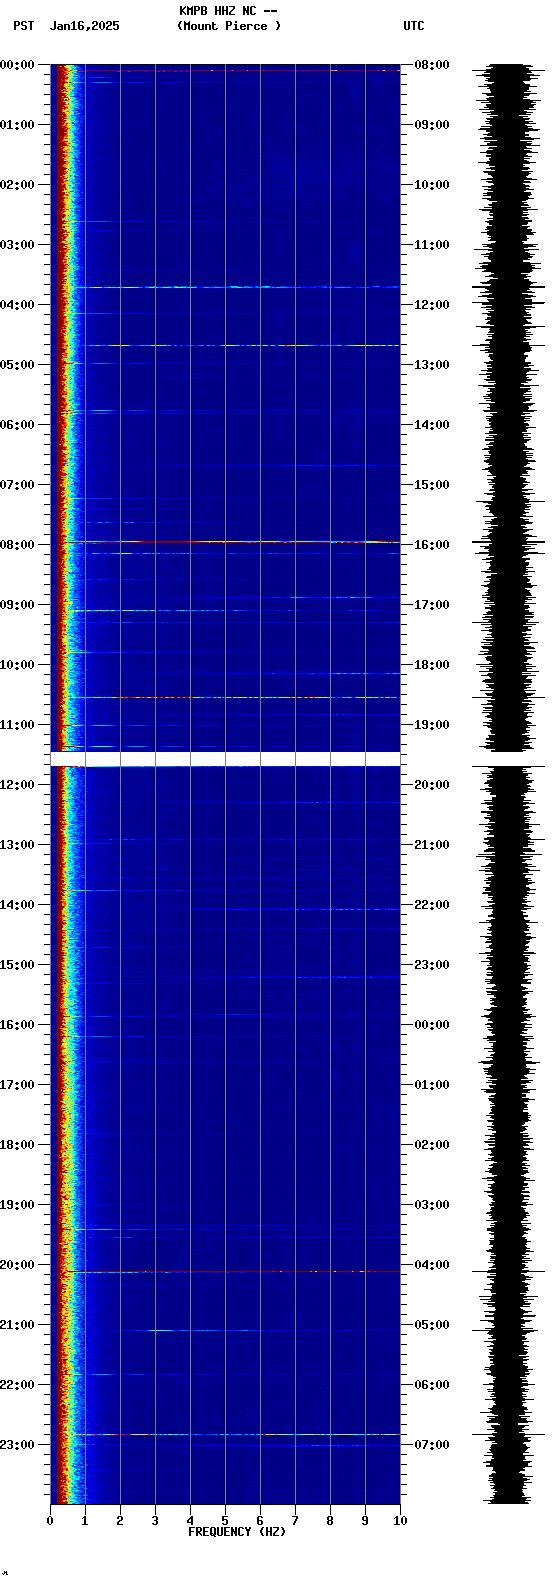Viewport: 552px width, 1584px height.
Task: Select '20:00' on the UTC time axis
Action: [x=432, y=785]
